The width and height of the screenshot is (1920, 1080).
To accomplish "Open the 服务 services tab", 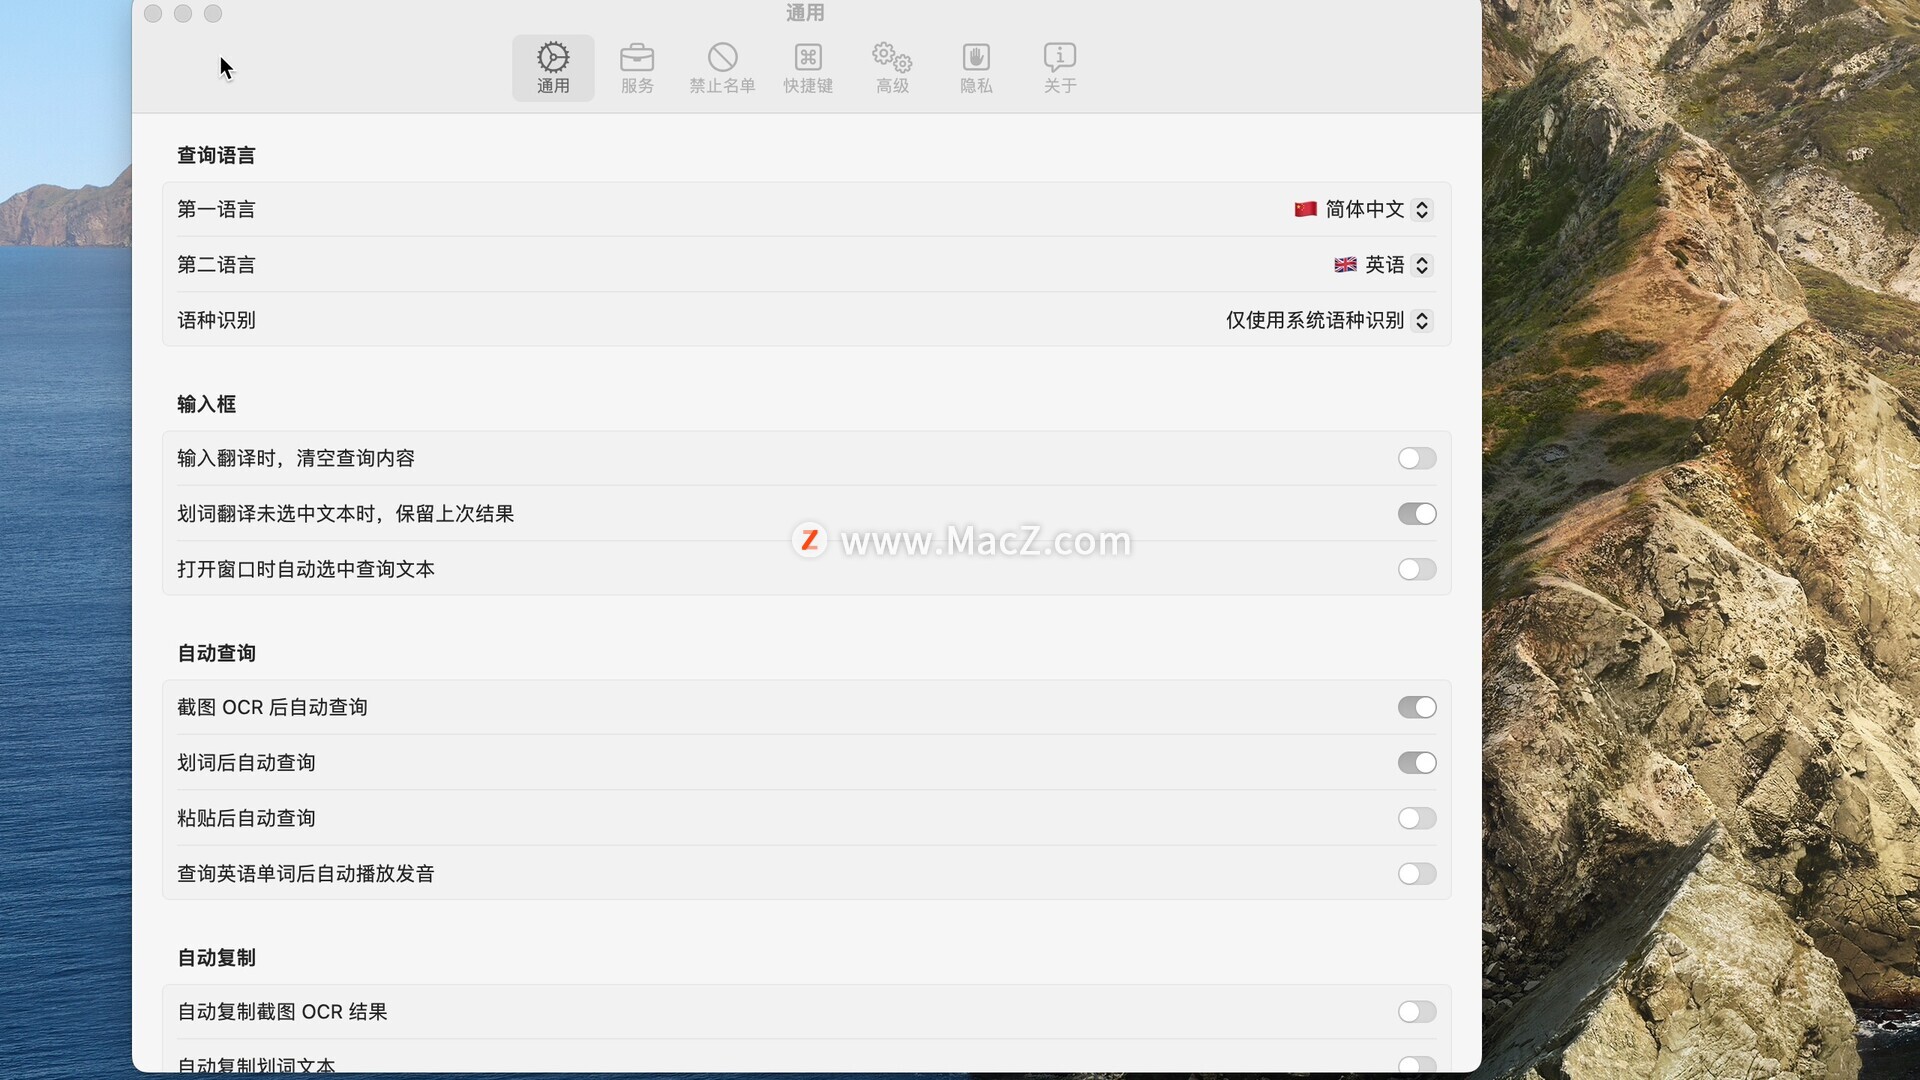I will pyautogui.click(x=637, y=68).
